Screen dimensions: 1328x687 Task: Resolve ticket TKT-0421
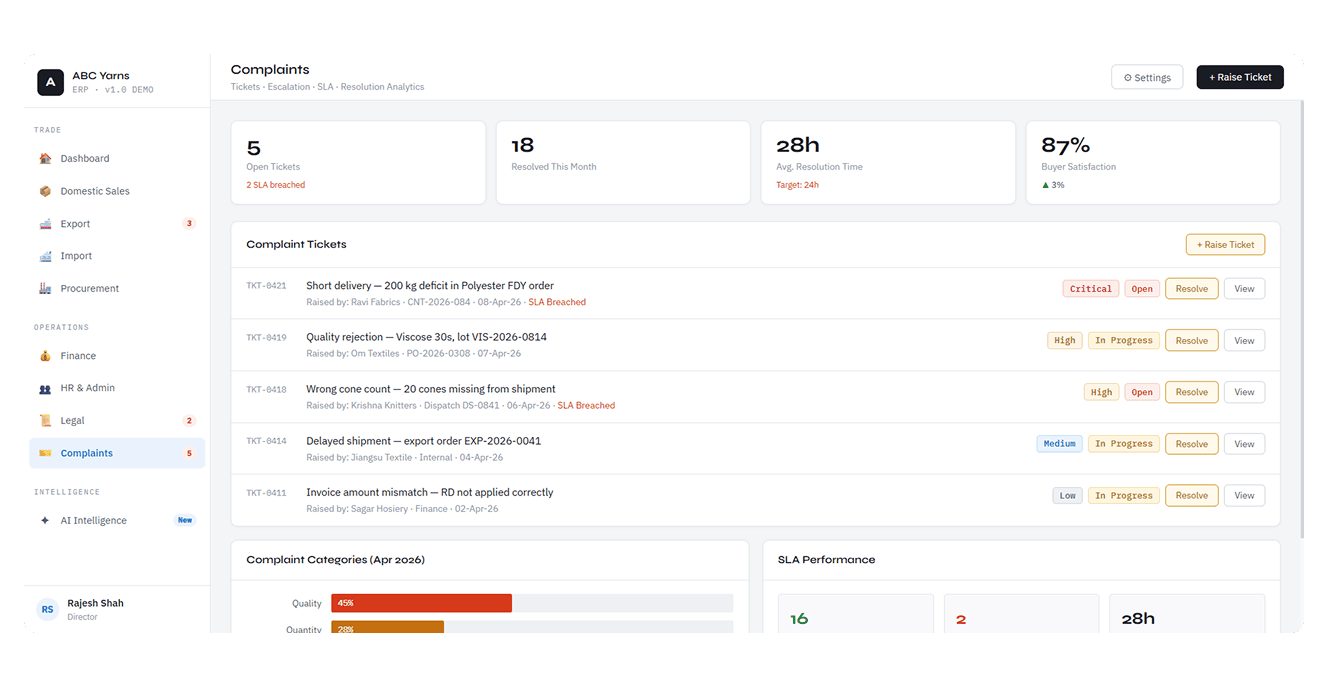coord(1192,289)
